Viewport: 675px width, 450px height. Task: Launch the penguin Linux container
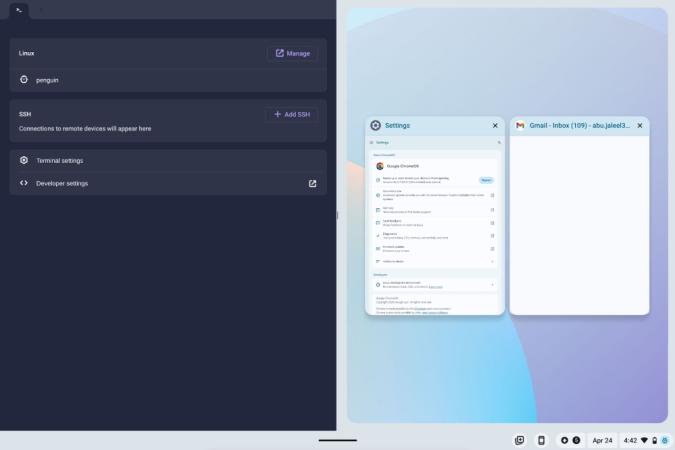[x=49, y=79]
